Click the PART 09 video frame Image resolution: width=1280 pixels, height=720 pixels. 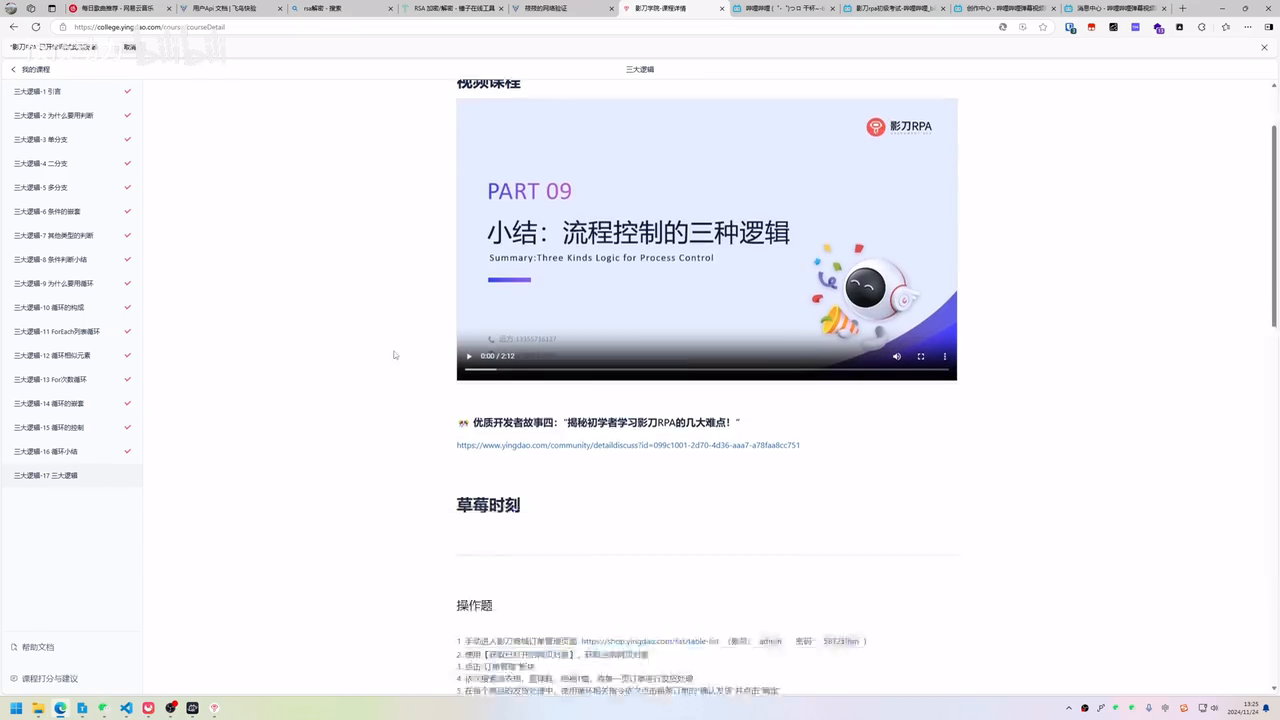(707, 239)
